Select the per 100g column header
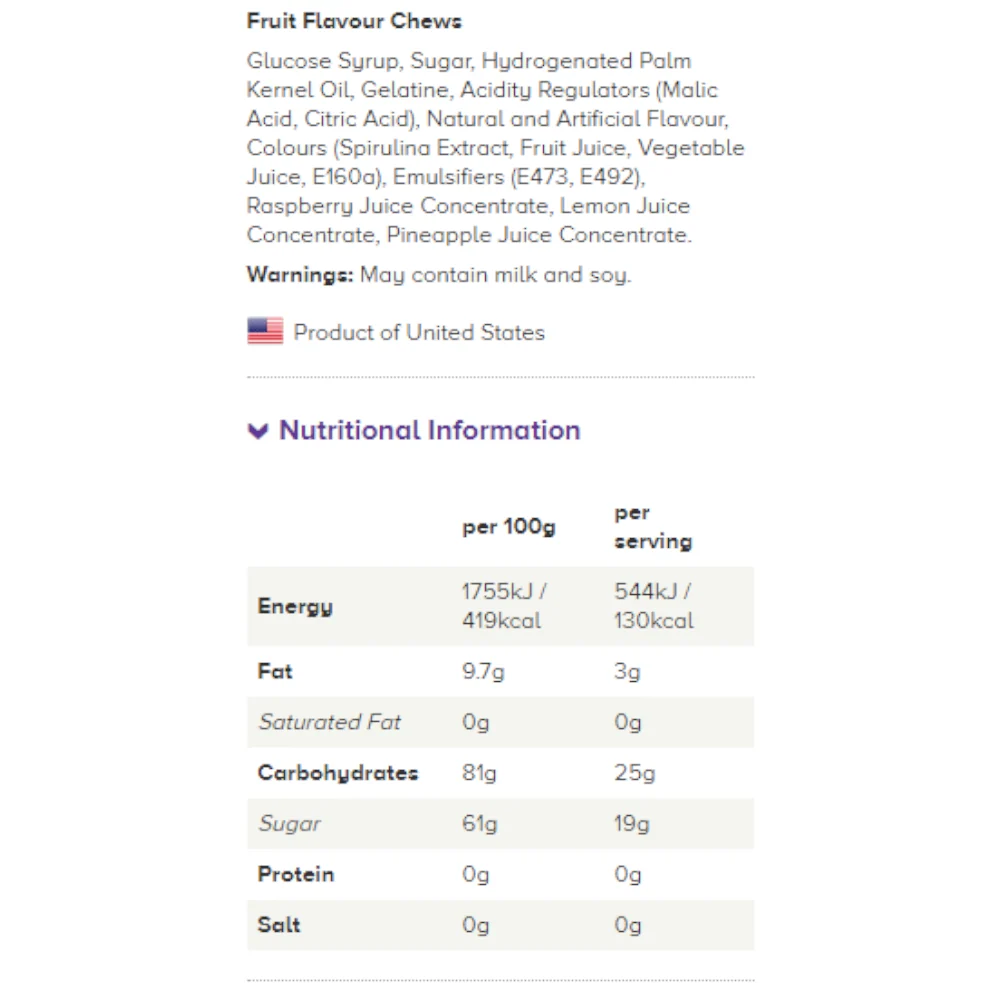The height and width of the screenshot is (1000, 1000). (509, 527)
